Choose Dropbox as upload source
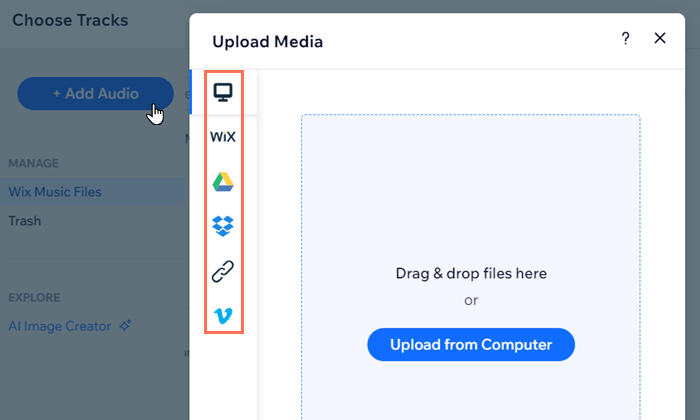Image resolution: width=700 pixels, height=420 pixels. (223, 226)
